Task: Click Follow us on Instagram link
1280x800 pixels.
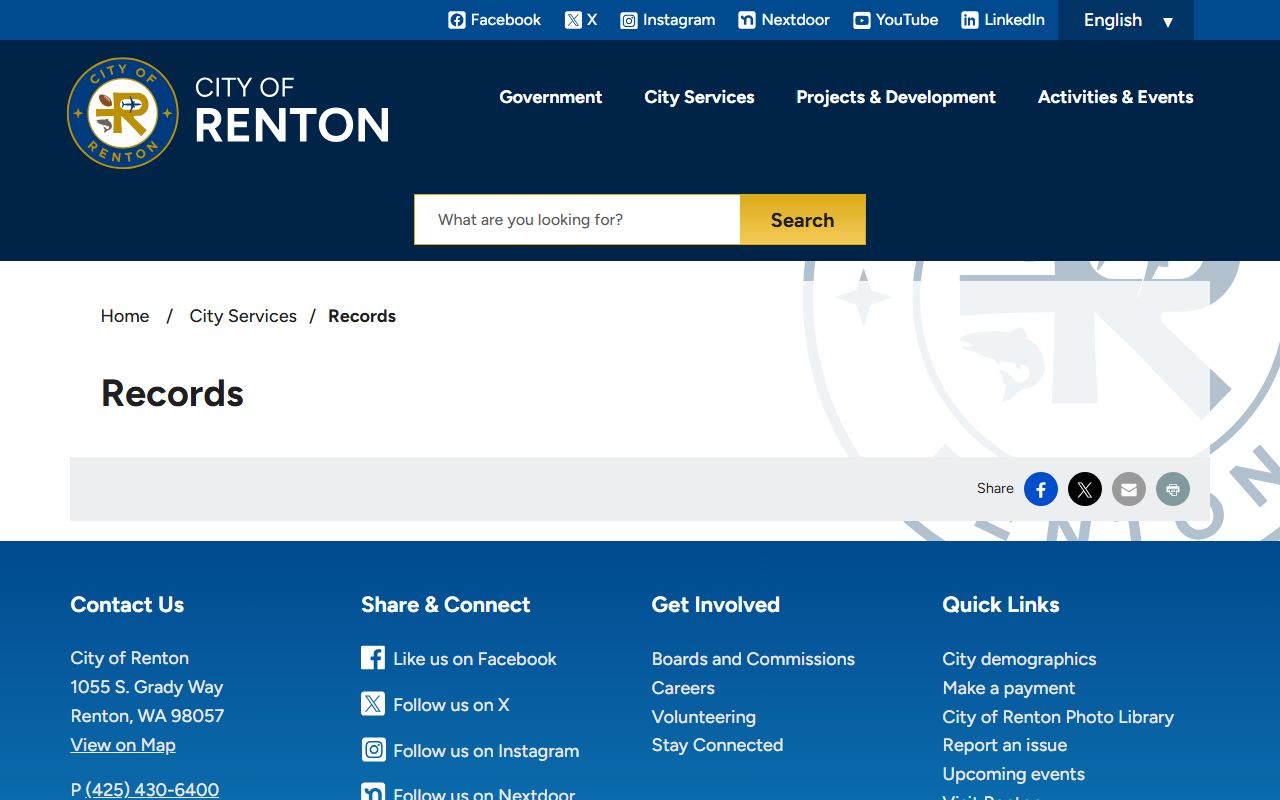Action: pyautogui.click(x=486, y=751)
